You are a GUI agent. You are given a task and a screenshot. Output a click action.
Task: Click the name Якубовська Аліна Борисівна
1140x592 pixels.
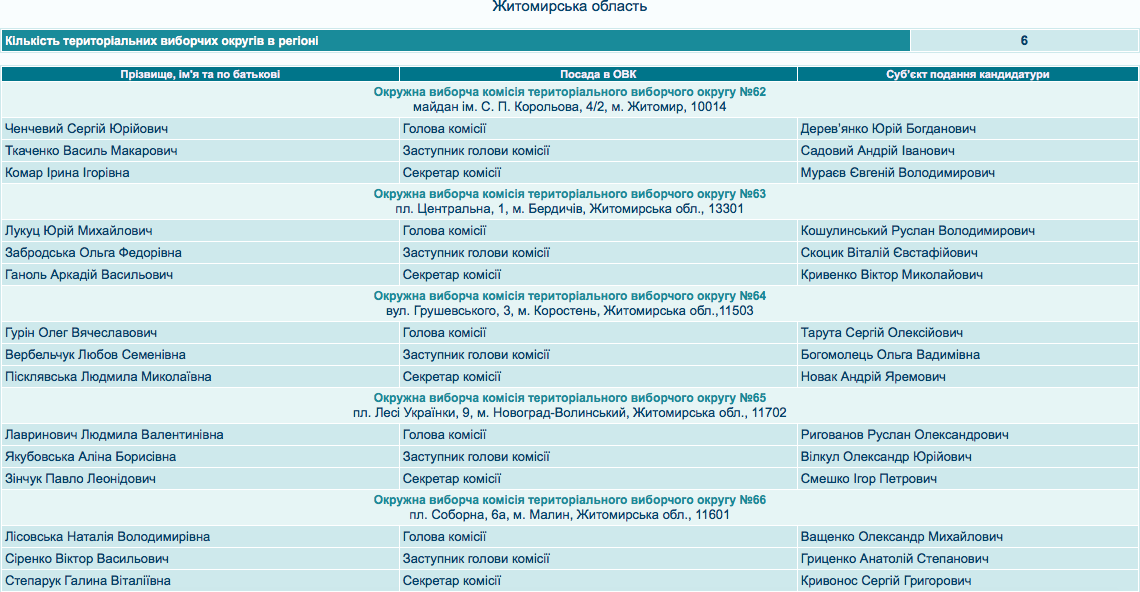[90, 457]
